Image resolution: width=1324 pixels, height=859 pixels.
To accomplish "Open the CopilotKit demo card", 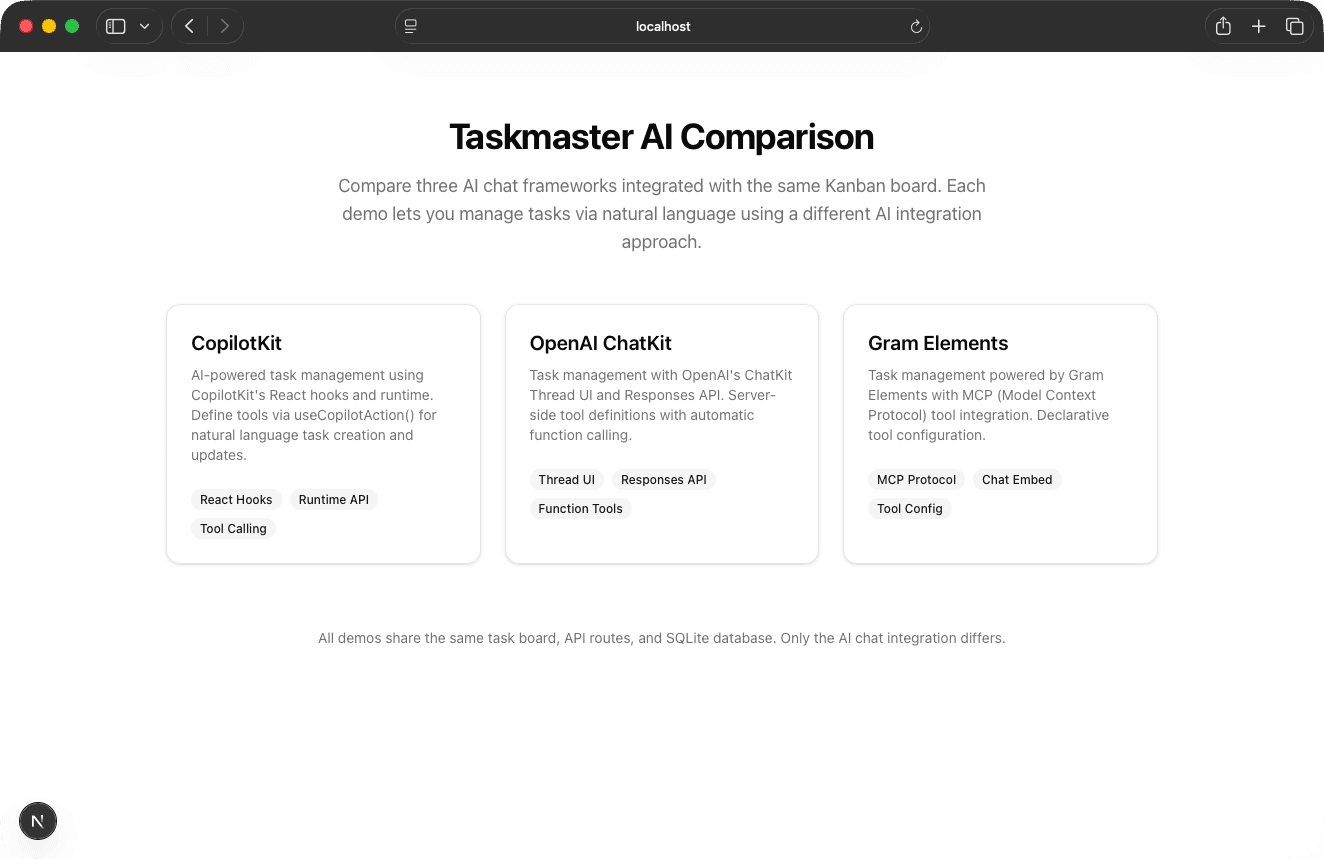I will pyautogui.click(x=323, y=434).
